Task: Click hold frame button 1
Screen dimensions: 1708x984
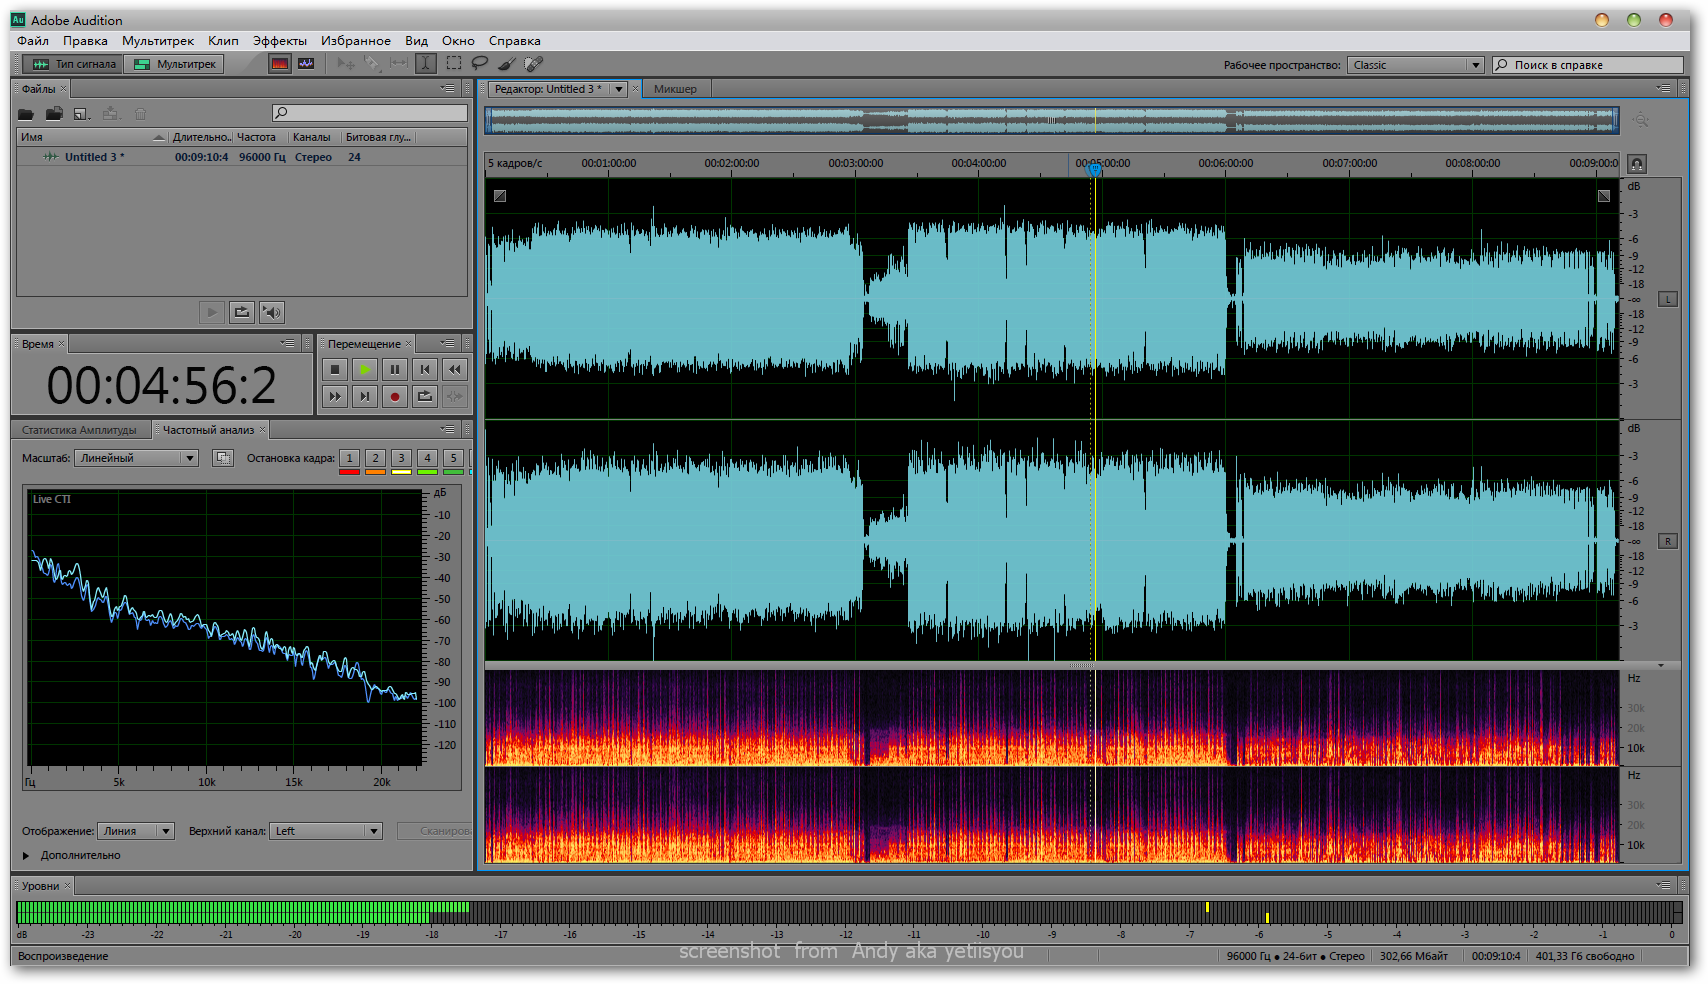Action: pyautogui.click(x=349, y=458)
